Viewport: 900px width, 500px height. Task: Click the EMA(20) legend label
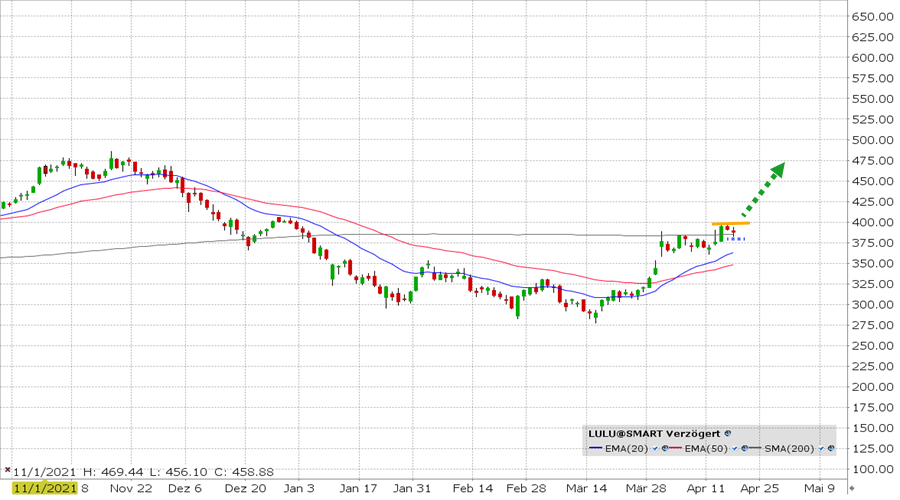[627, 448]
